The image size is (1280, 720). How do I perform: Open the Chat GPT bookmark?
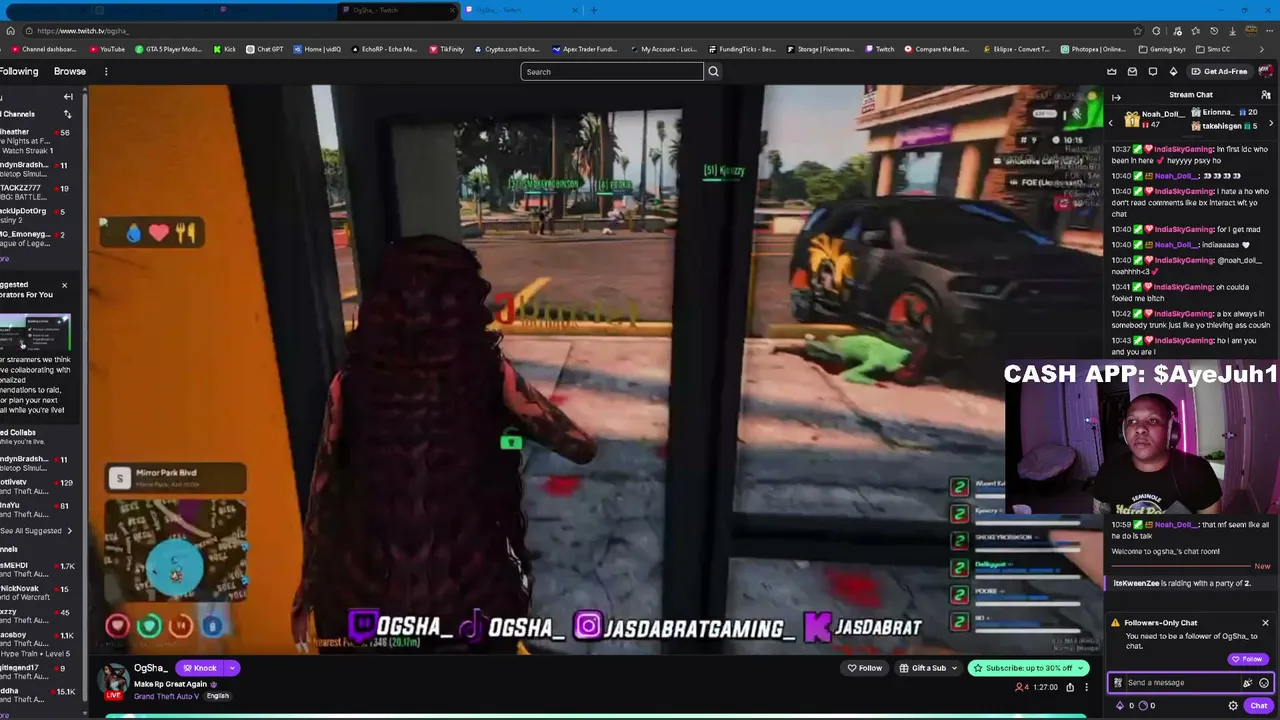point(264,49)
